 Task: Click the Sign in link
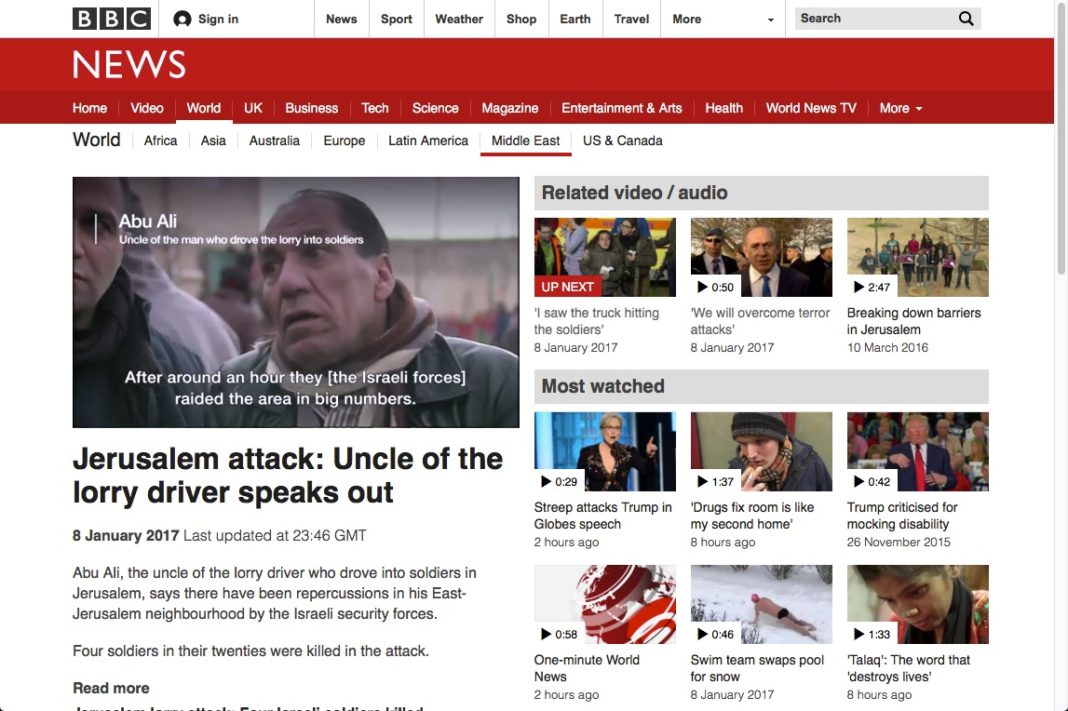(218, 19)
